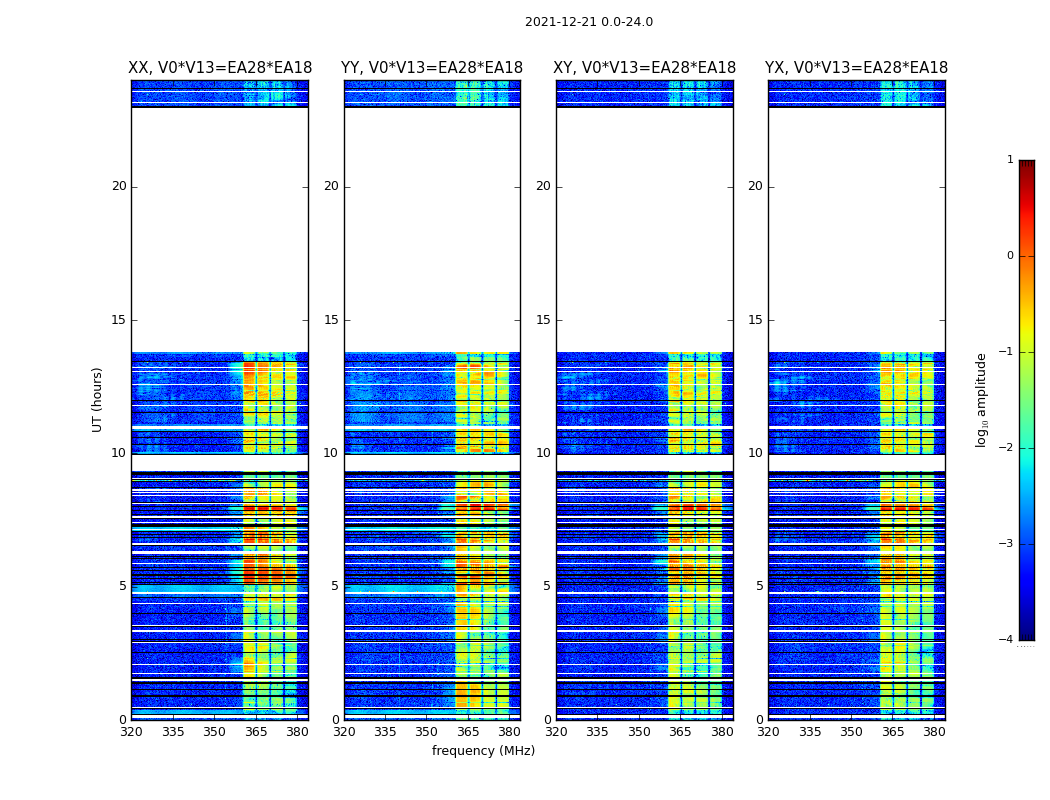This screenshot has width=1050, height=800.
Task: Click the colorbar tick label "1"
Action: click(1010, 160)
